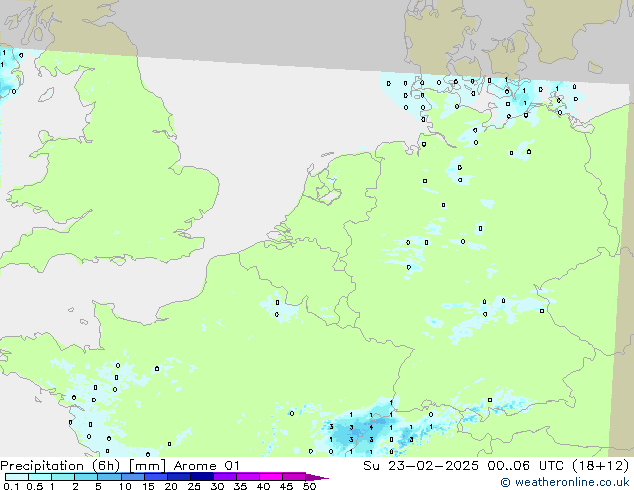Pick the 1–2 mm legend color box
This screenshot has width=634, height=490.
pyautogui.click(x=63, y=477)
